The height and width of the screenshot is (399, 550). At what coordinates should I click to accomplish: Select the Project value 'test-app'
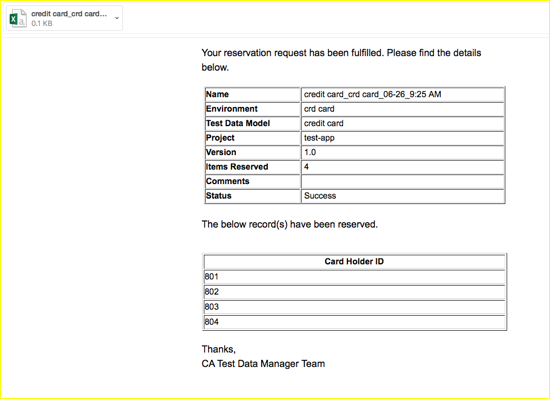[x=403, y=138]
